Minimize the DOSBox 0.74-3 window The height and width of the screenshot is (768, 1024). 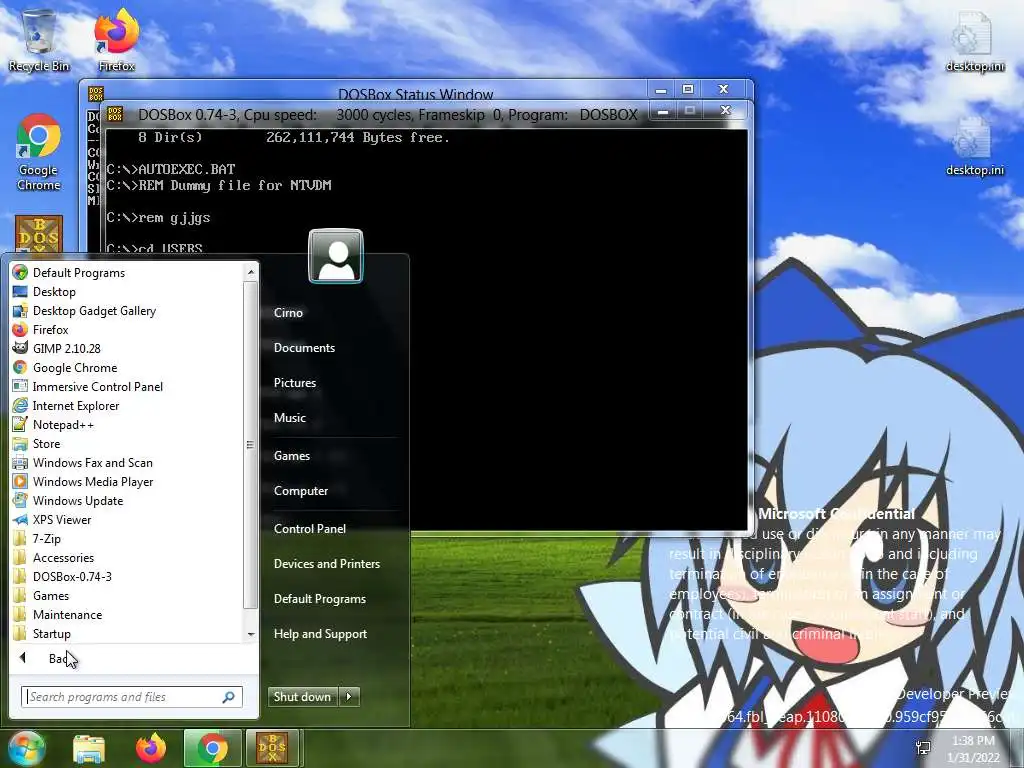pyautogui.click(x=663, y=112)
